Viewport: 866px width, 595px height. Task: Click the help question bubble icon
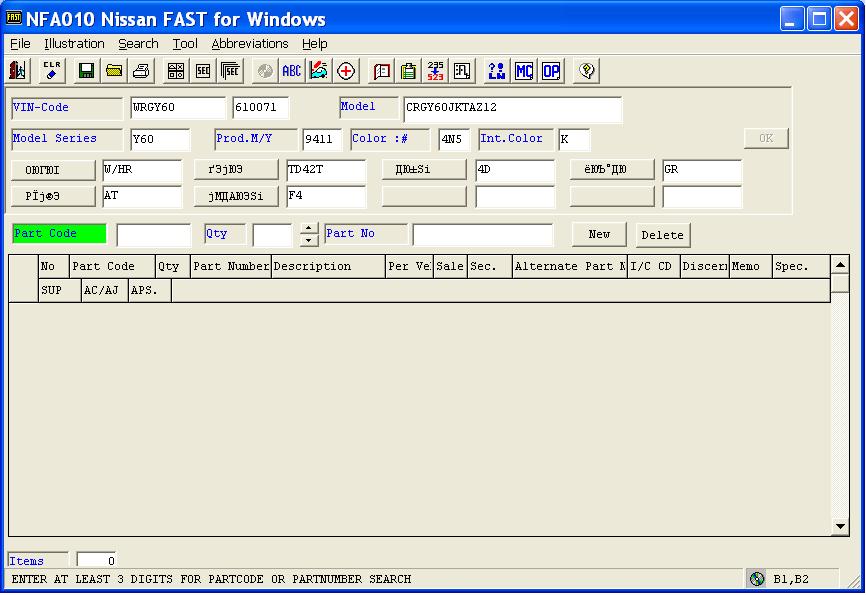pyautogui.click(x=587, y=71)
